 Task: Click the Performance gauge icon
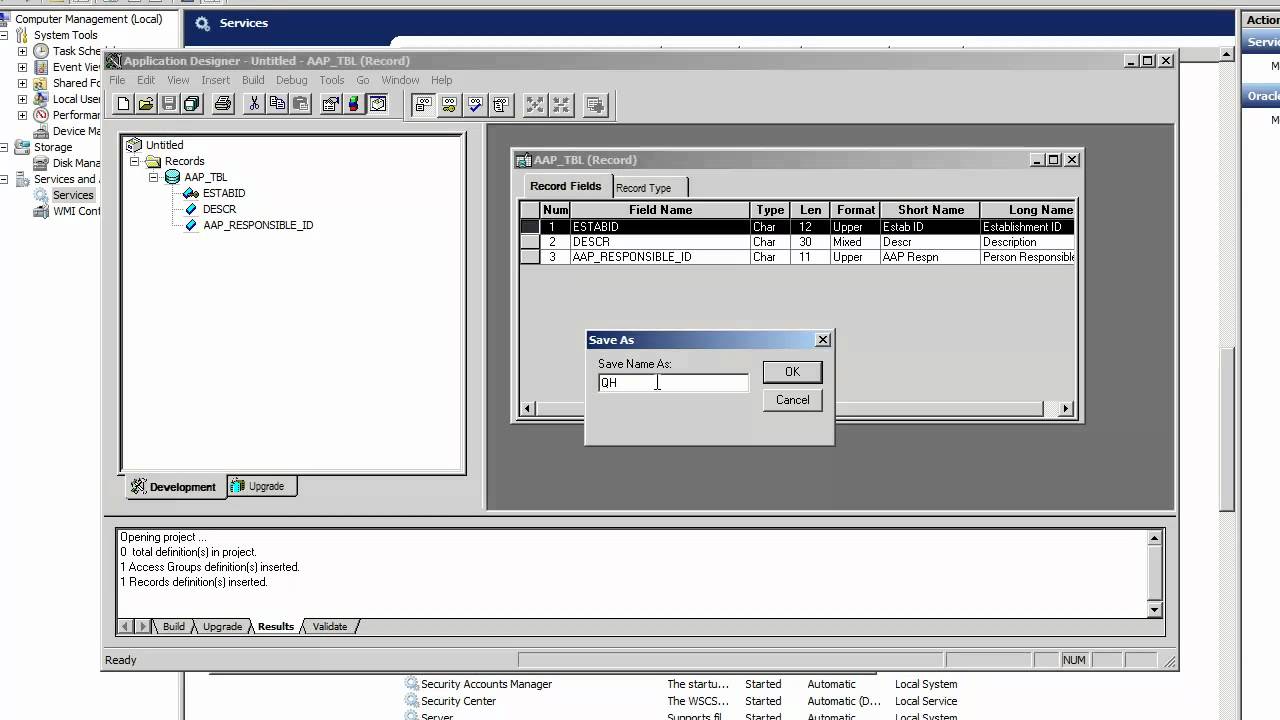[x=41, y=115]
